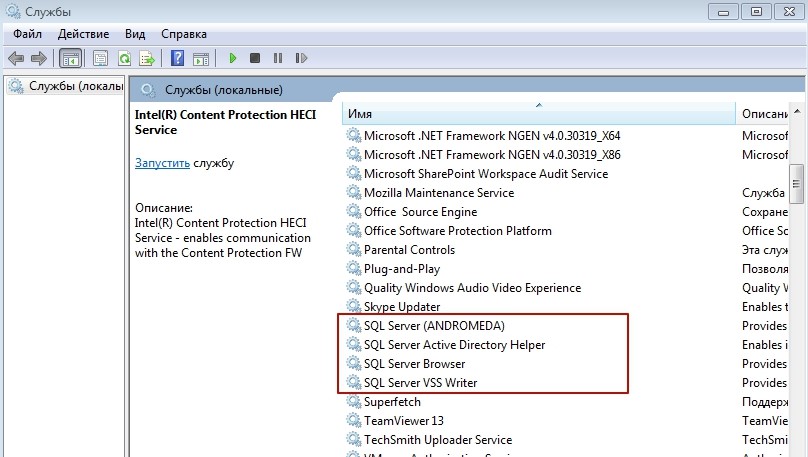
Task: Open the Файл menu
Action: (x=27, y=34)
